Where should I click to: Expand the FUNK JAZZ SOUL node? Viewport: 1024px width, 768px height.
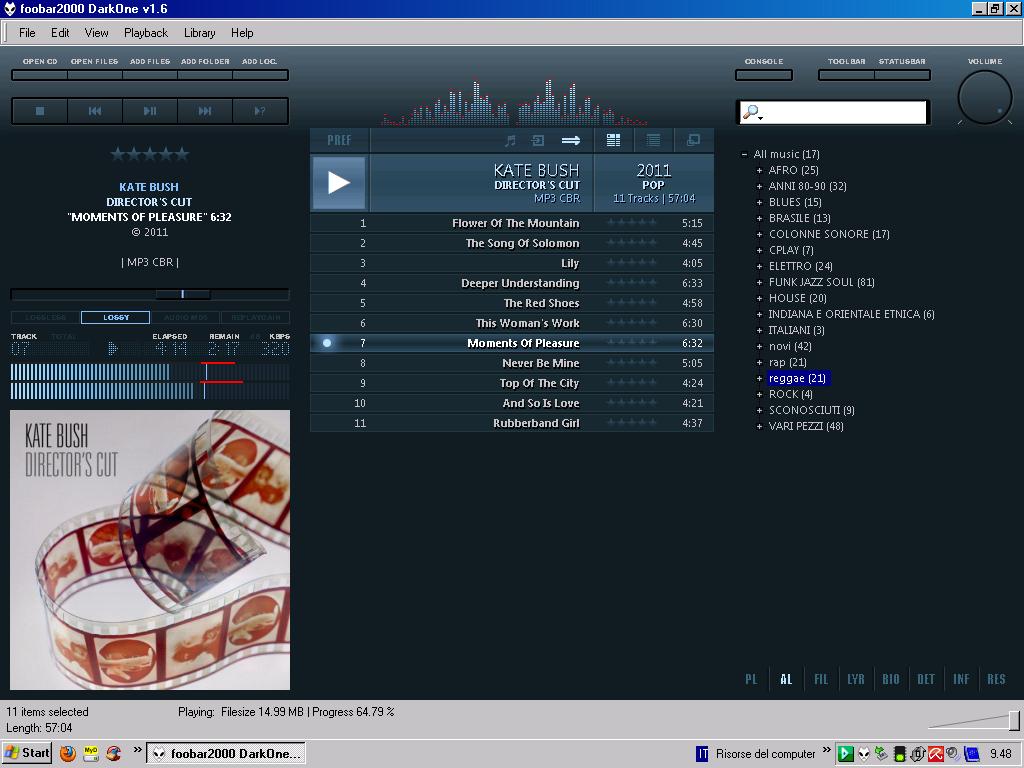click(x=760, y=282)
